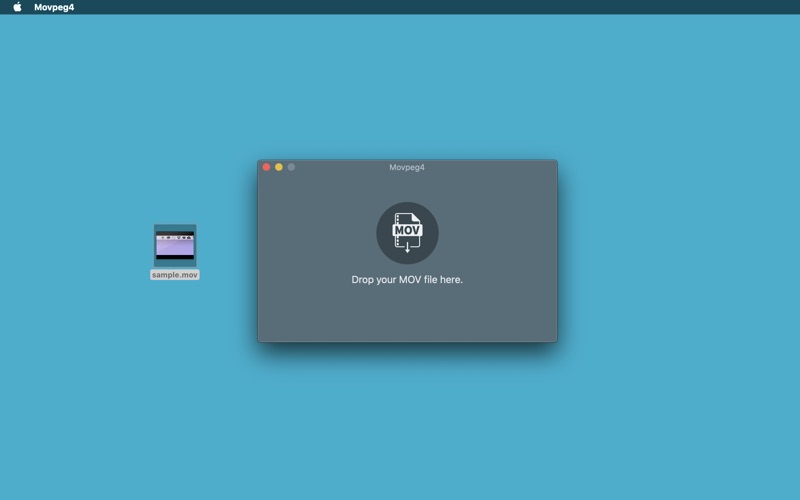
Task: Minimize the Movpeg4 window
Action: pos(279,167)
